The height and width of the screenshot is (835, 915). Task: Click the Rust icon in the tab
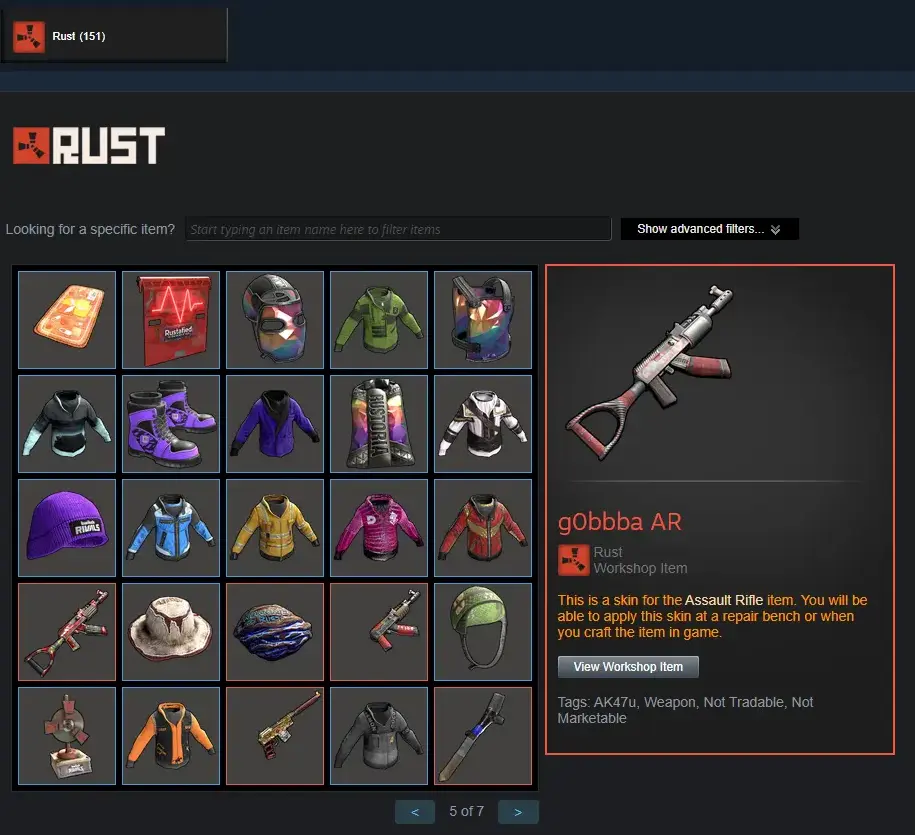click(x=29, y=37)
